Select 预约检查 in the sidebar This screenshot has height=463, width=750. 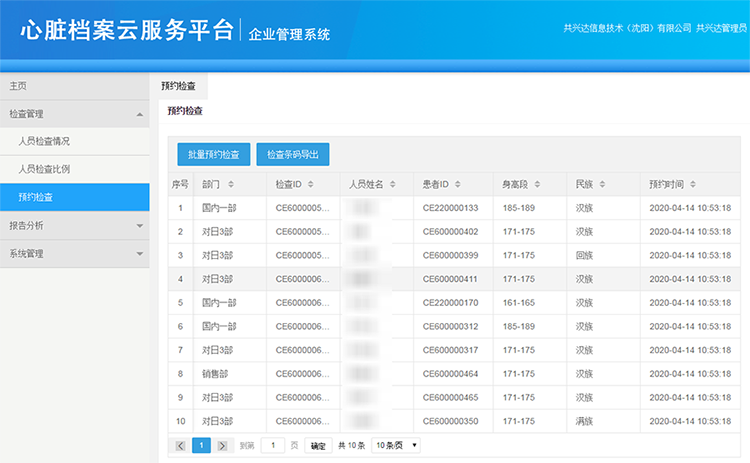(75, 197)
